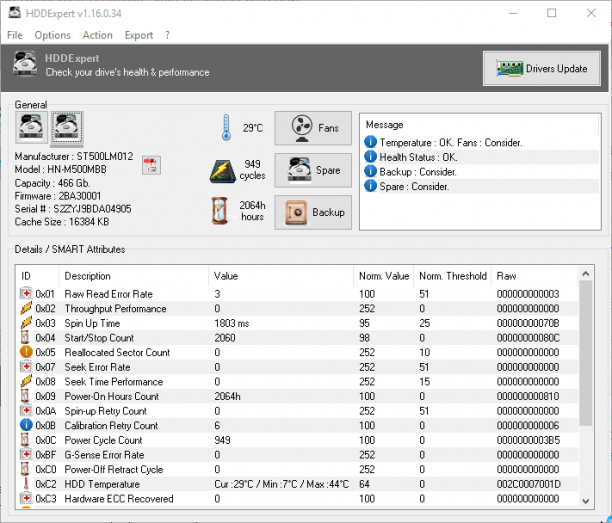Open the PDF datasheet icon beside the model

point(151,165)
